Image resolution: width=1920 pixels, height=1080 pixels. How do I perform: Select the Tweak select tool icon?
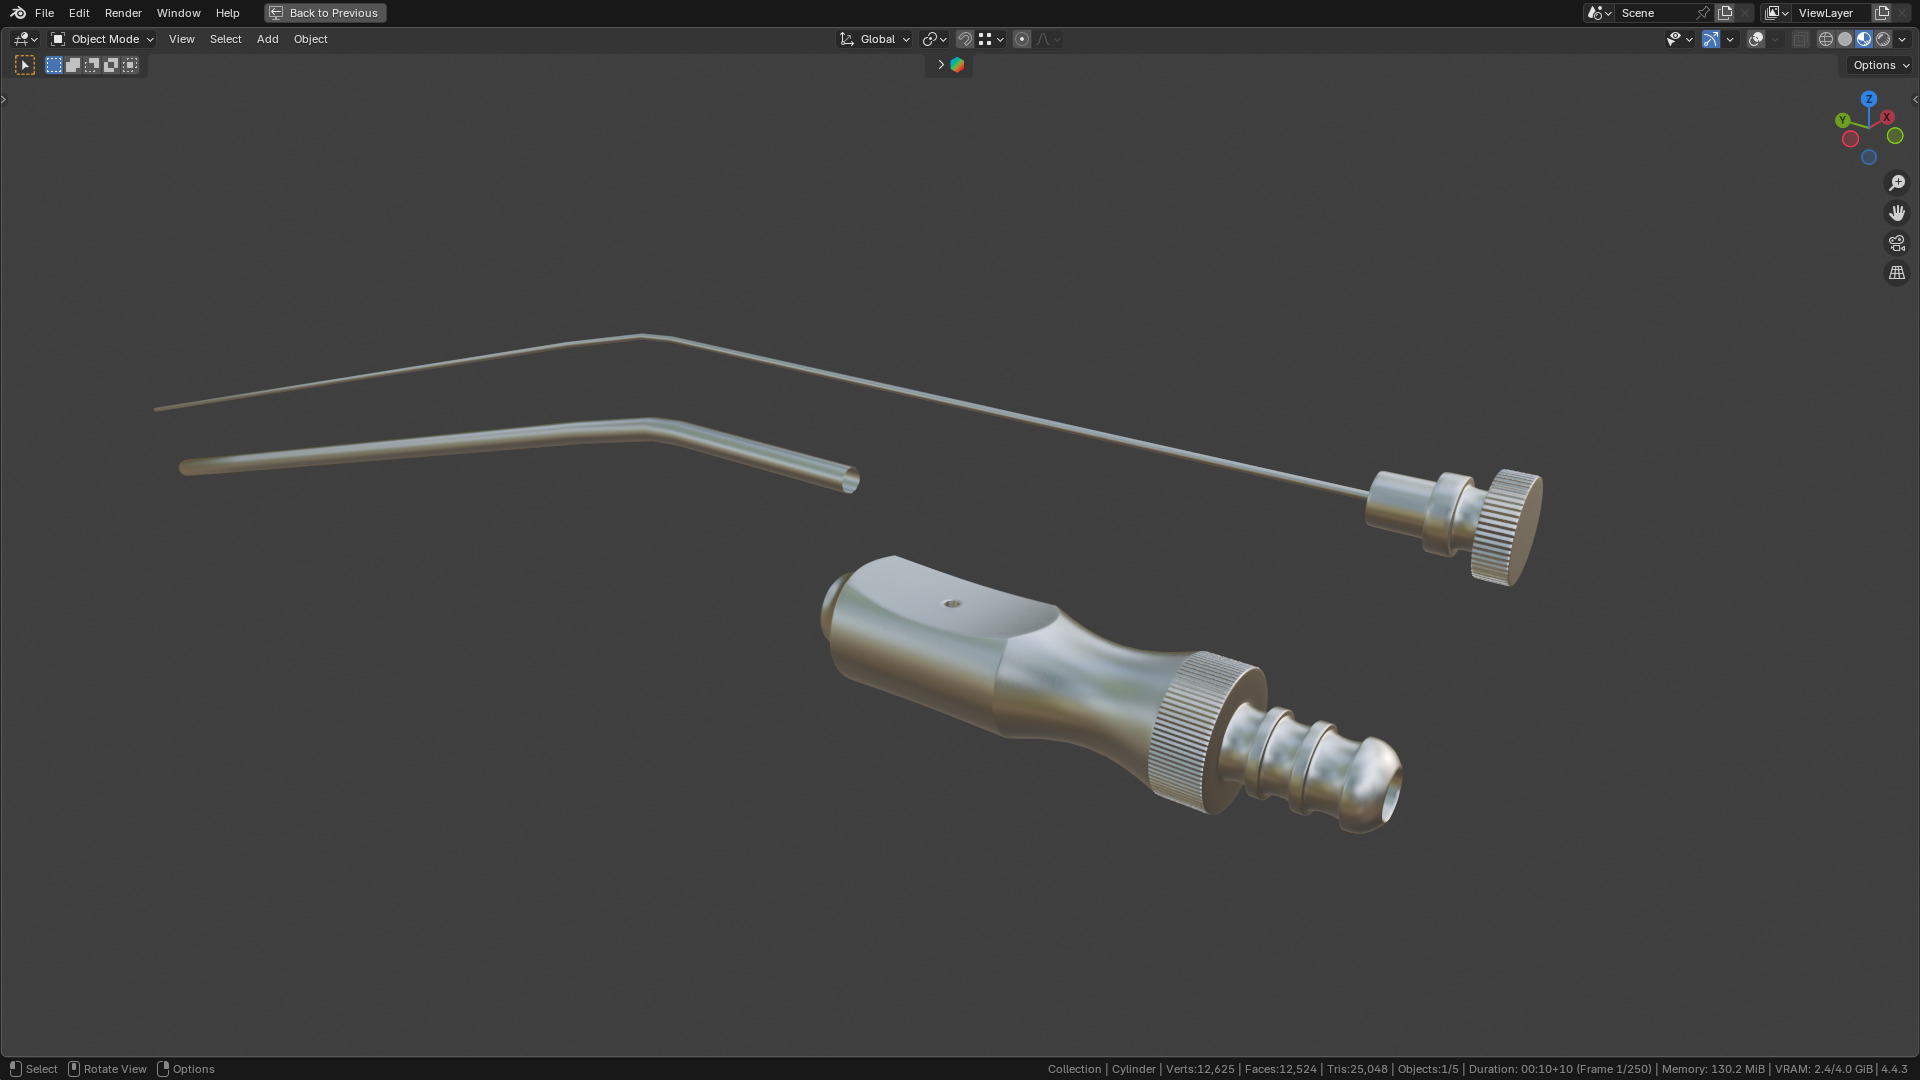tap(25, 65)
